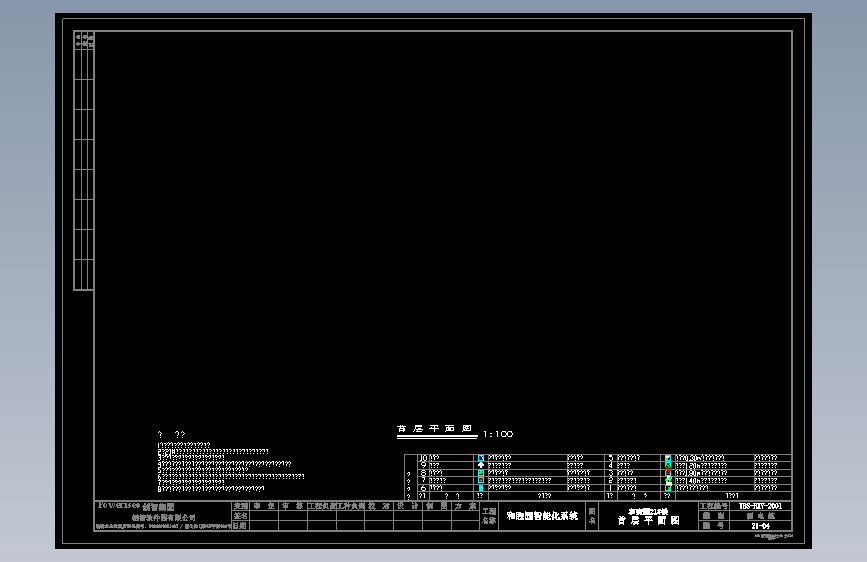Select the cyan filled symbol in legend row 6
This screenshot has height=562, width=867.
pos(480,488)
